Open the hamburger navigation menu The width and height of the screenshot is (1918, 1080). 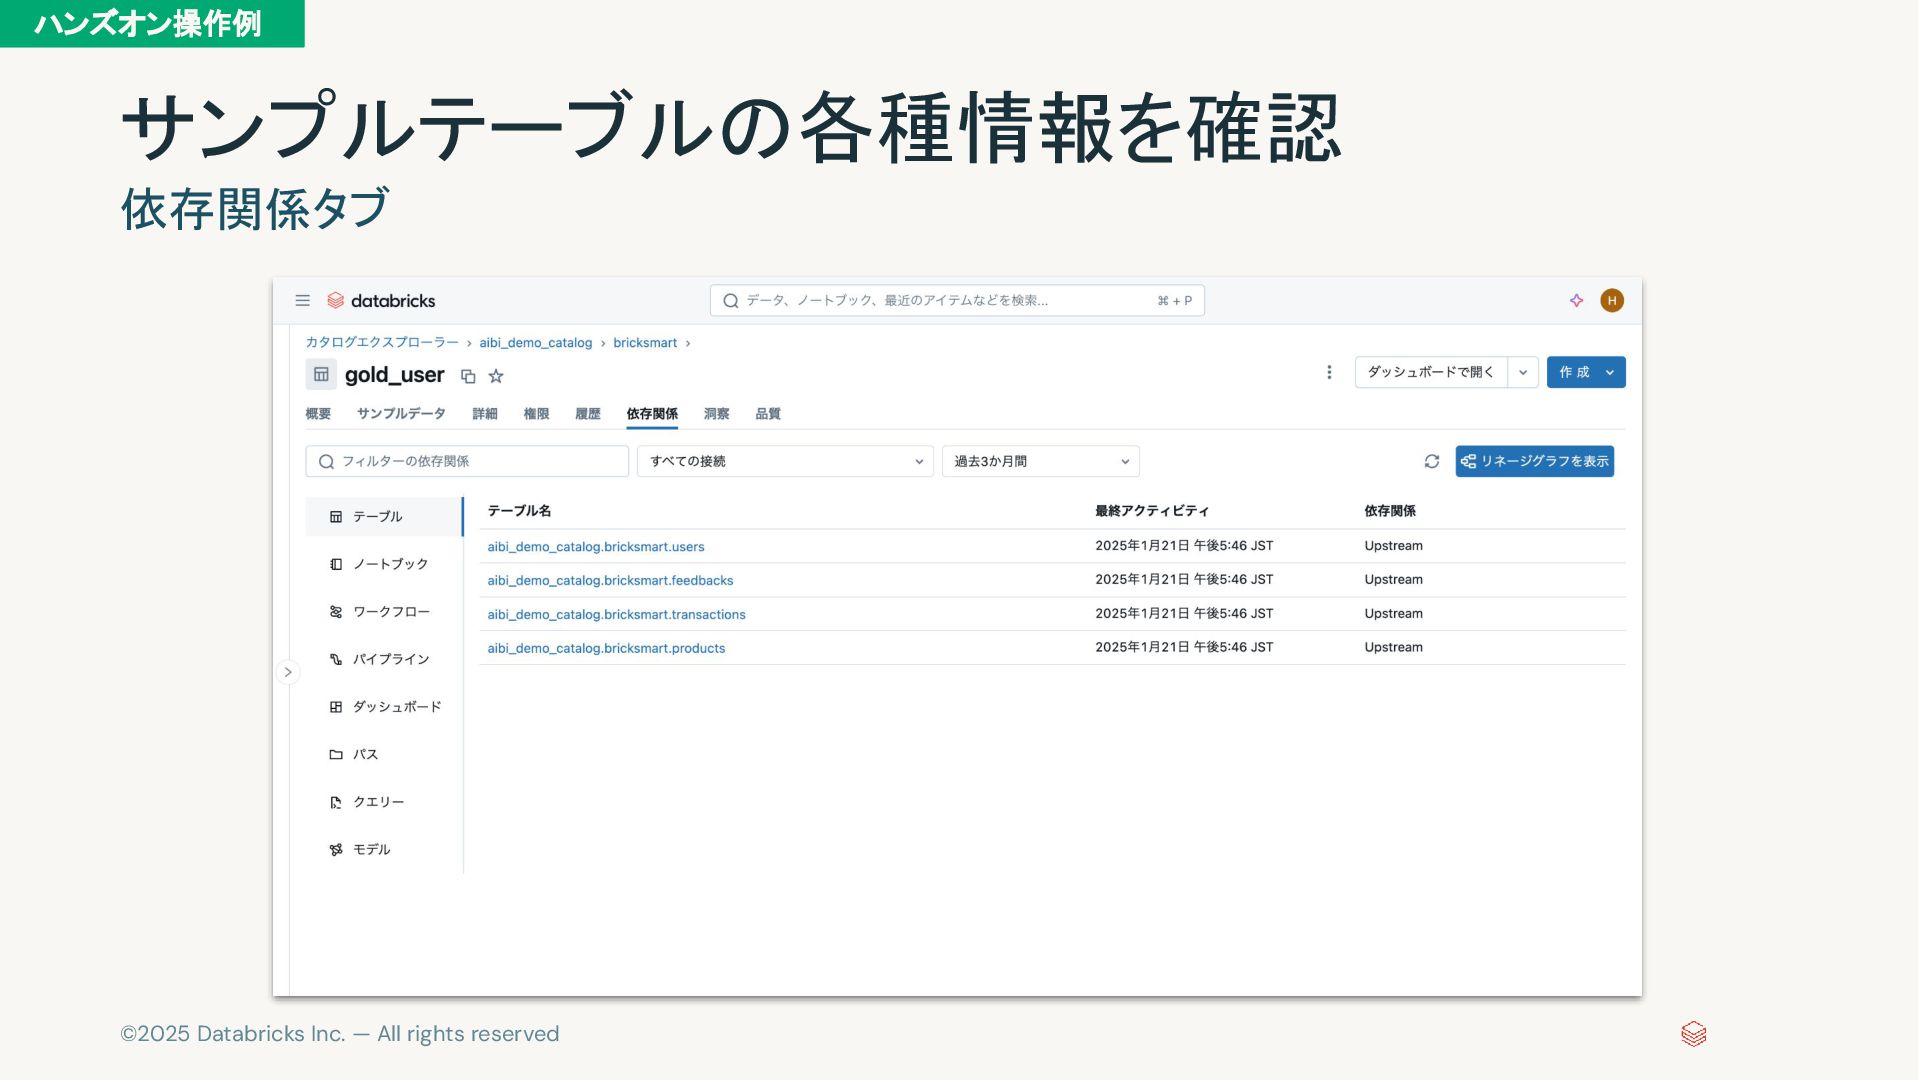click(x=302, y=301)
